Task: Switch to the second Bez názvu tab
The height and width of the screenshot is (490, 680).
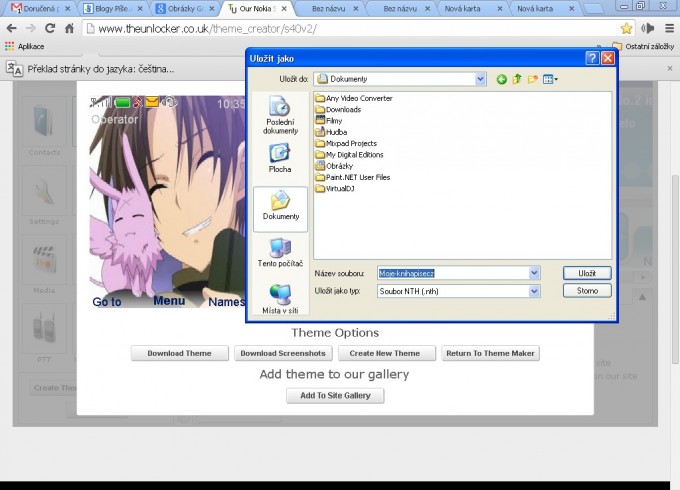Action: click(400, 8)
